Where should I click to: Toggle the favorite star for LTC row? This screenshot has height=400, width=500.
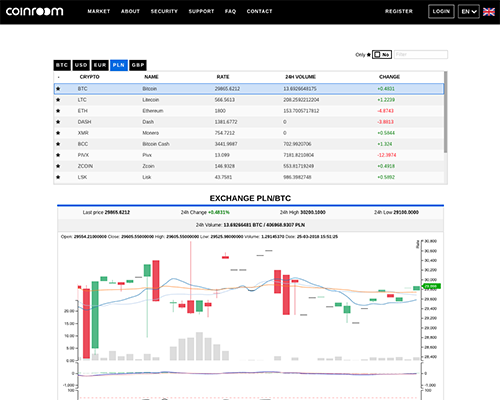point(58,100)
